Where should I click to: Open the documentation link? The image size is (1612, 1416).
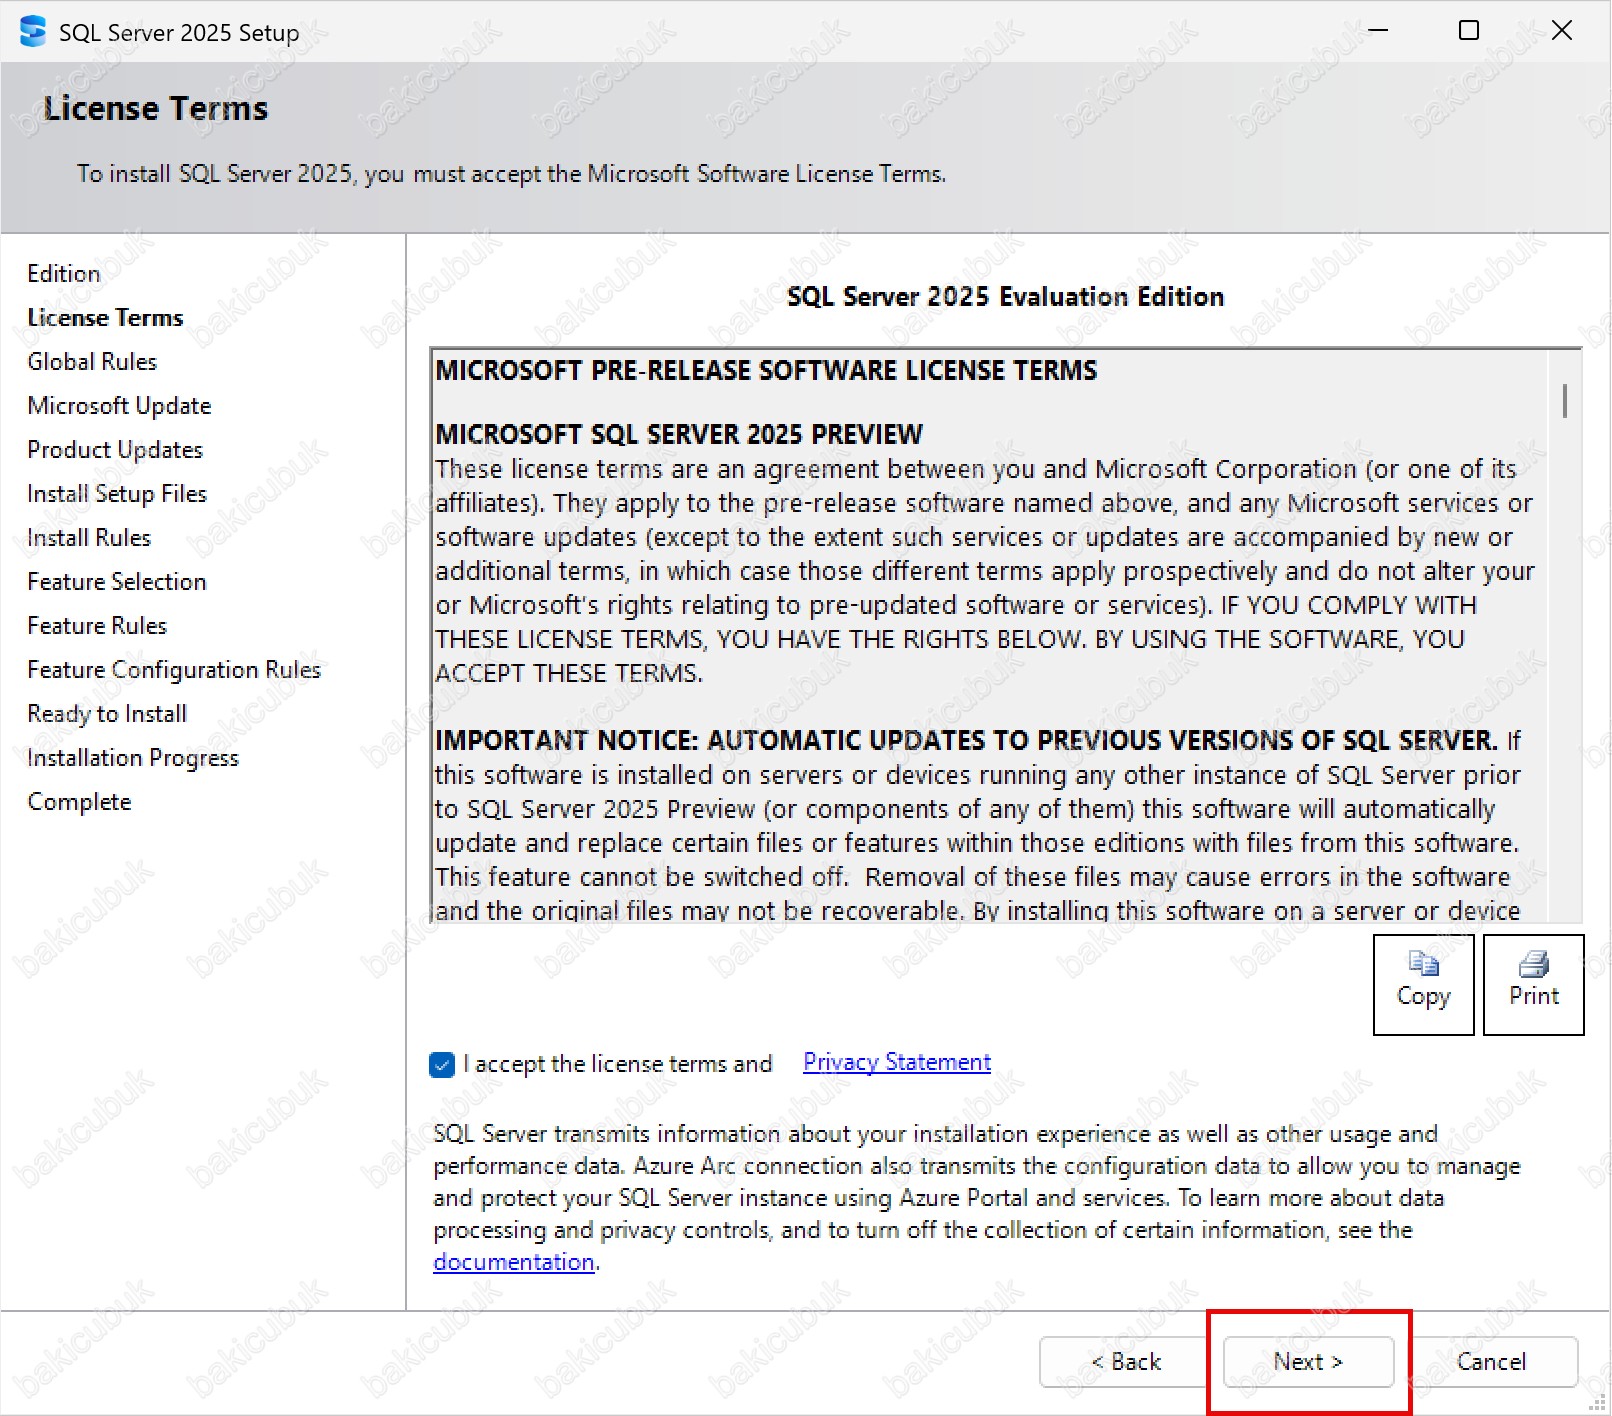click(514, 1262)
